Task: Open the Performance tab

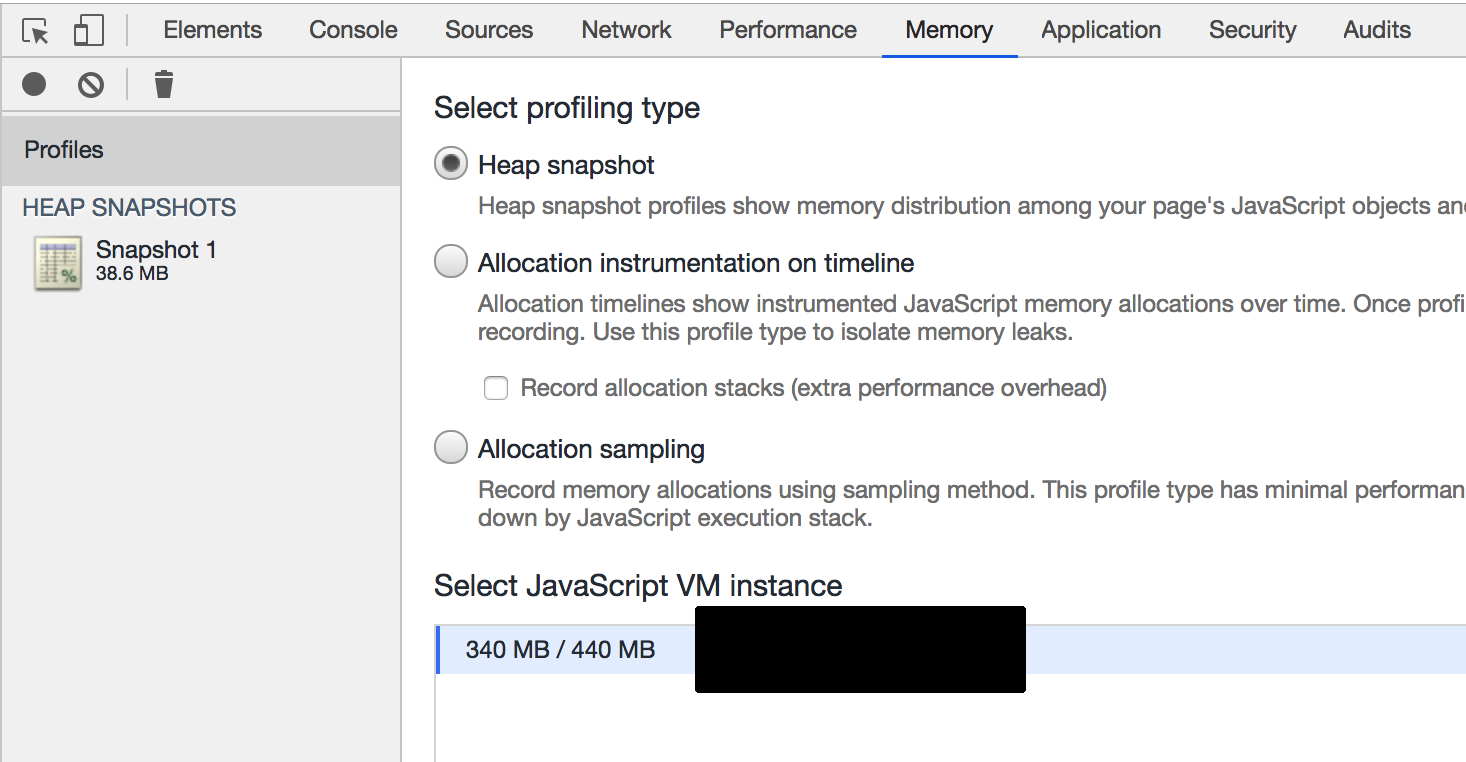Action: pos(788,30)
